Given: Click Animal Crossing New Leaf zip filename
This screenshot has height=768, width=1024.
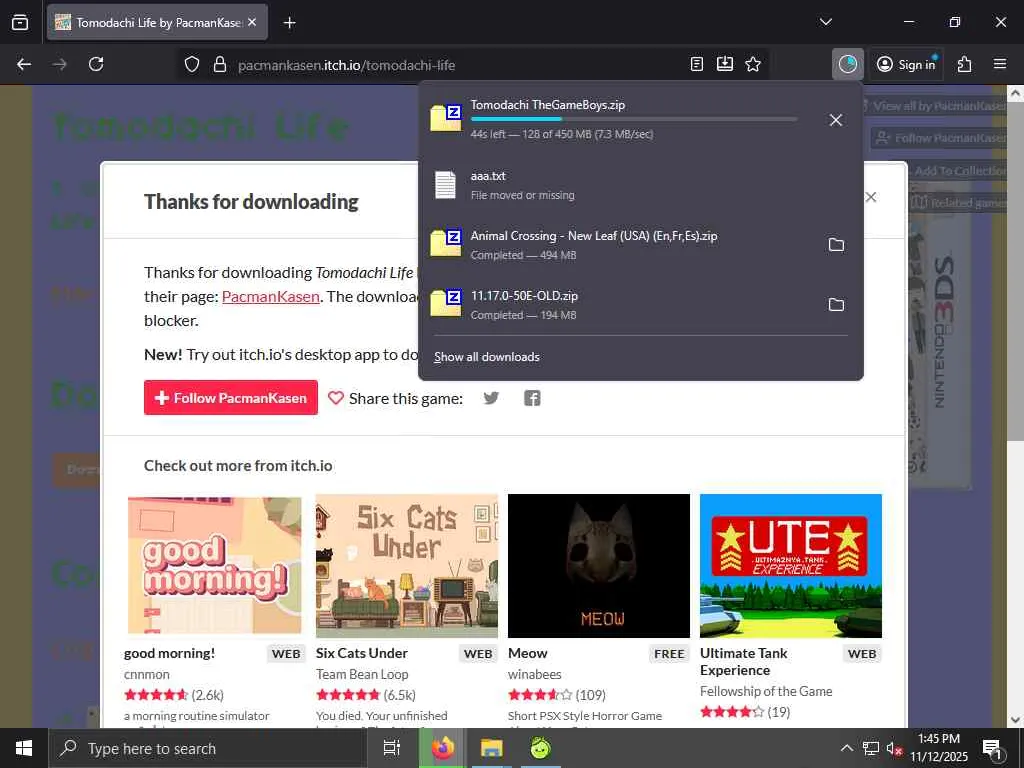Looking at the screenshot, I should pos(594,236).
